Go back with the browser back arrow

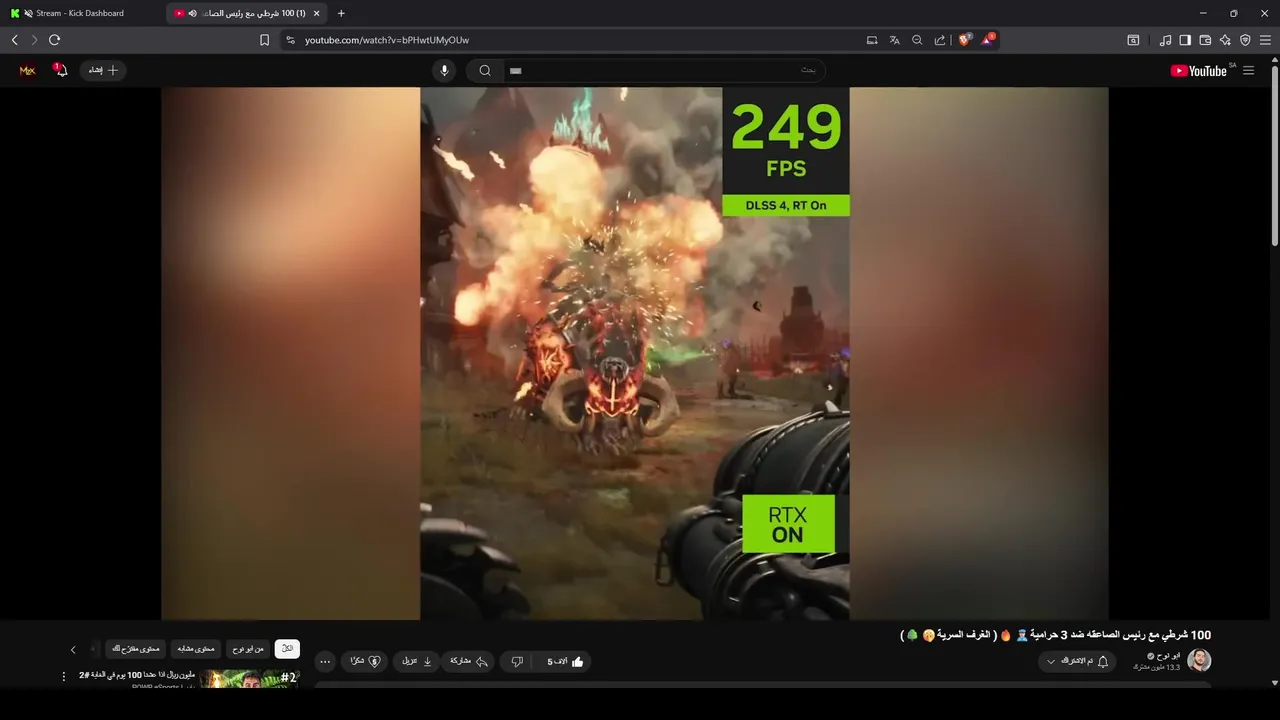(x=14, y=40)
